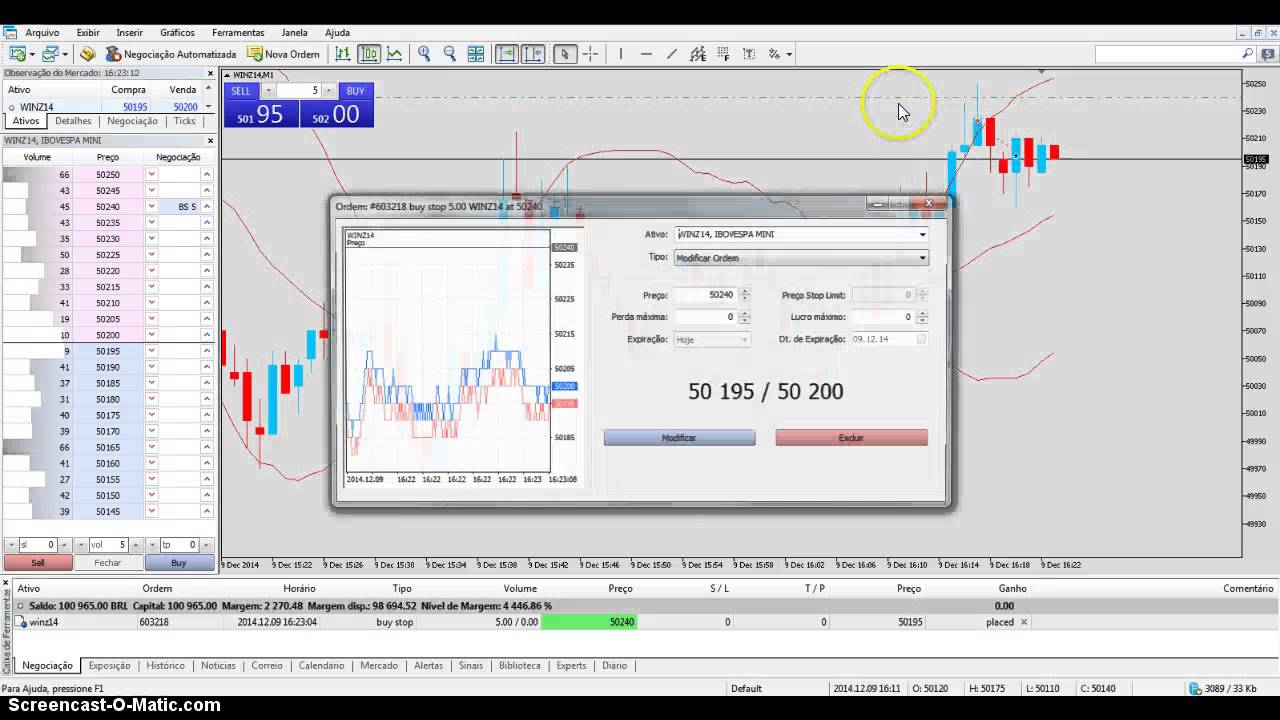Open the Gráficos menu
Viewport: 1280px width, 720px height.
pos(177,33)
